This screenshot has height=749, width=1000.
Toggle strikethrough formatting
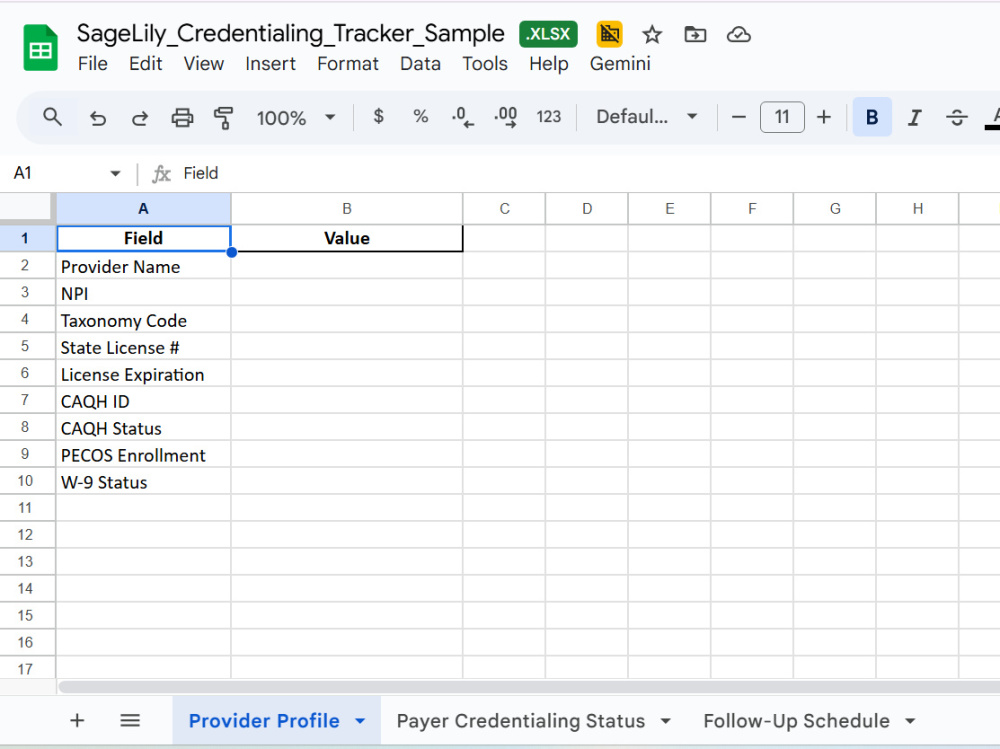pyautogui.click(x=957, y=117)
